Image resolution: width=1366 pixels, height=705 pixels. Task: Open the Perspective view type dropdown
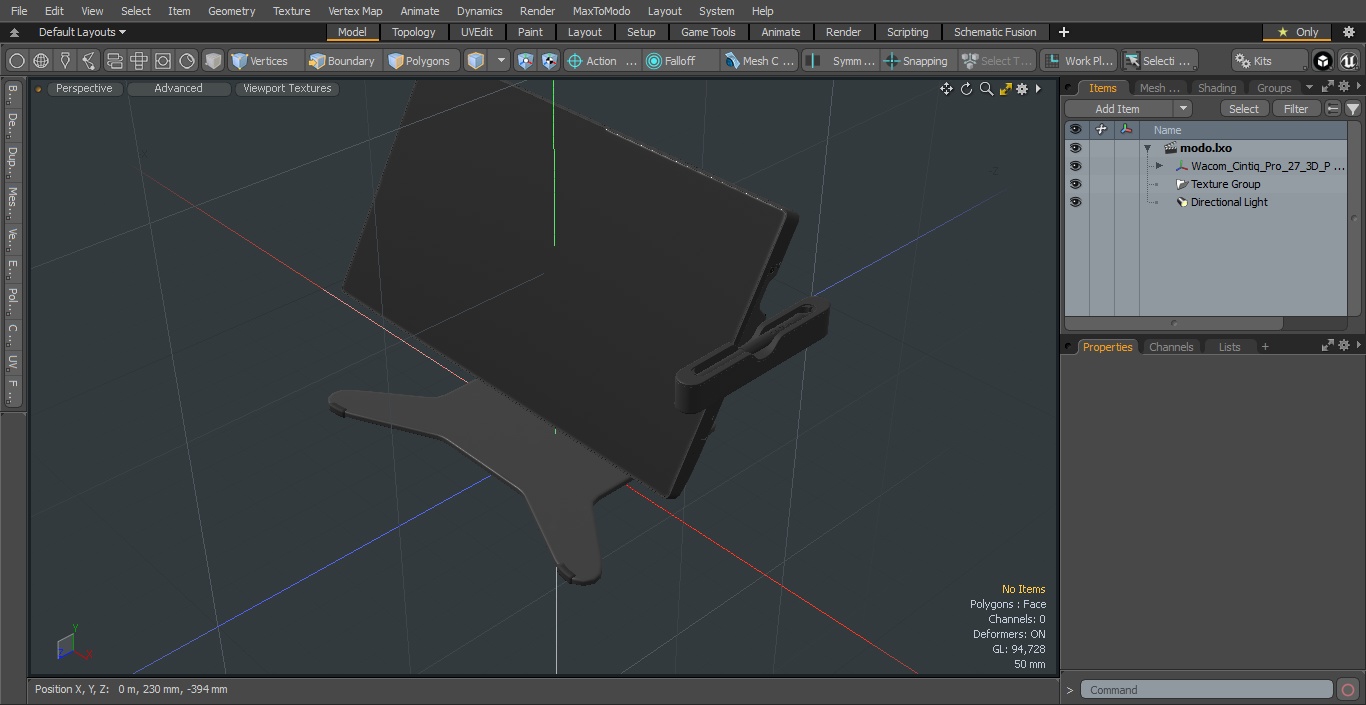click(84, 88)
